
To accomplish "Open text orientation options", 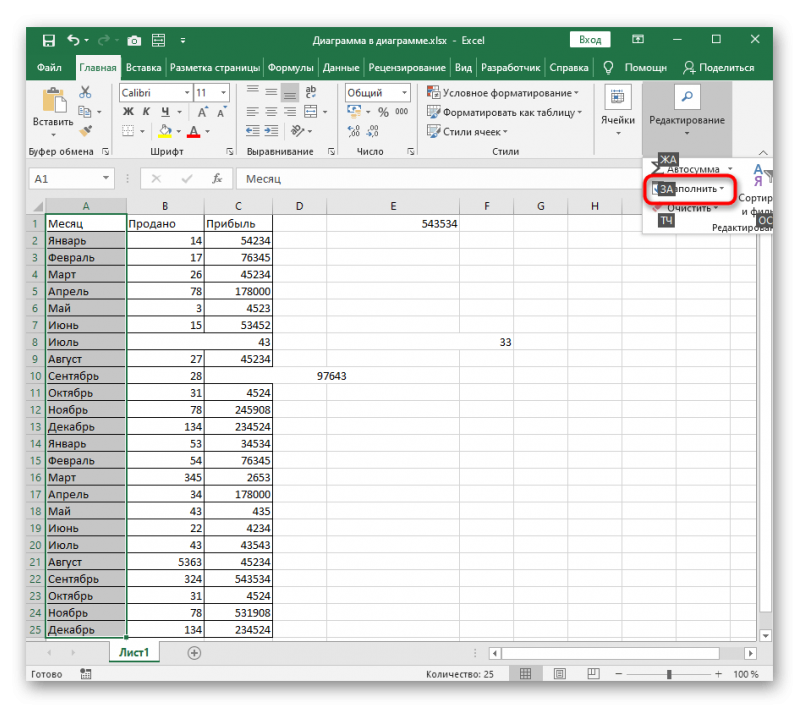I will (x=297, y=131).
